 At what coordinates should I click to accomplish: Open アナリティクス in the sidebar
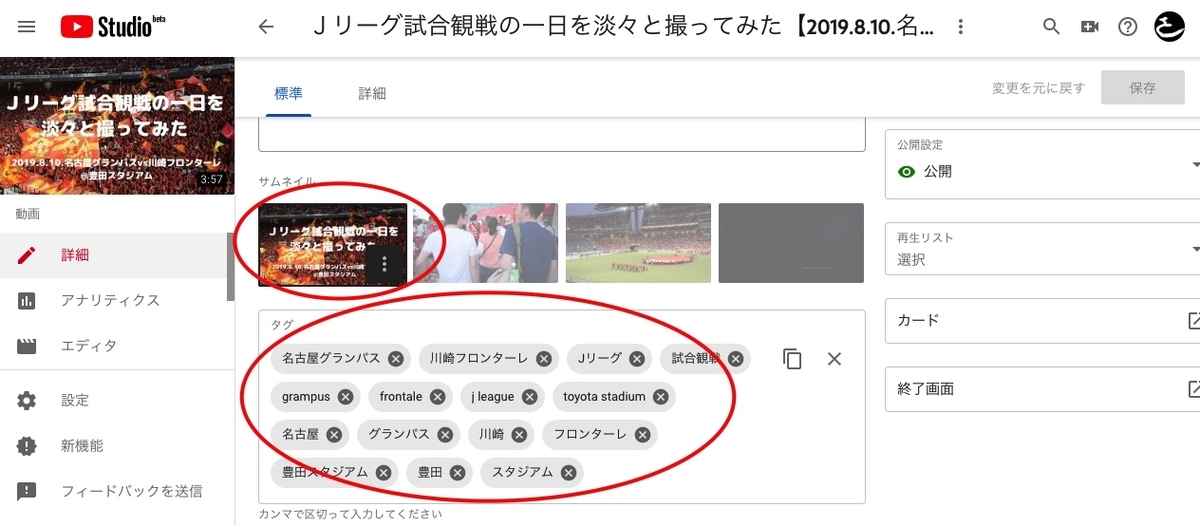click(114, 300)
